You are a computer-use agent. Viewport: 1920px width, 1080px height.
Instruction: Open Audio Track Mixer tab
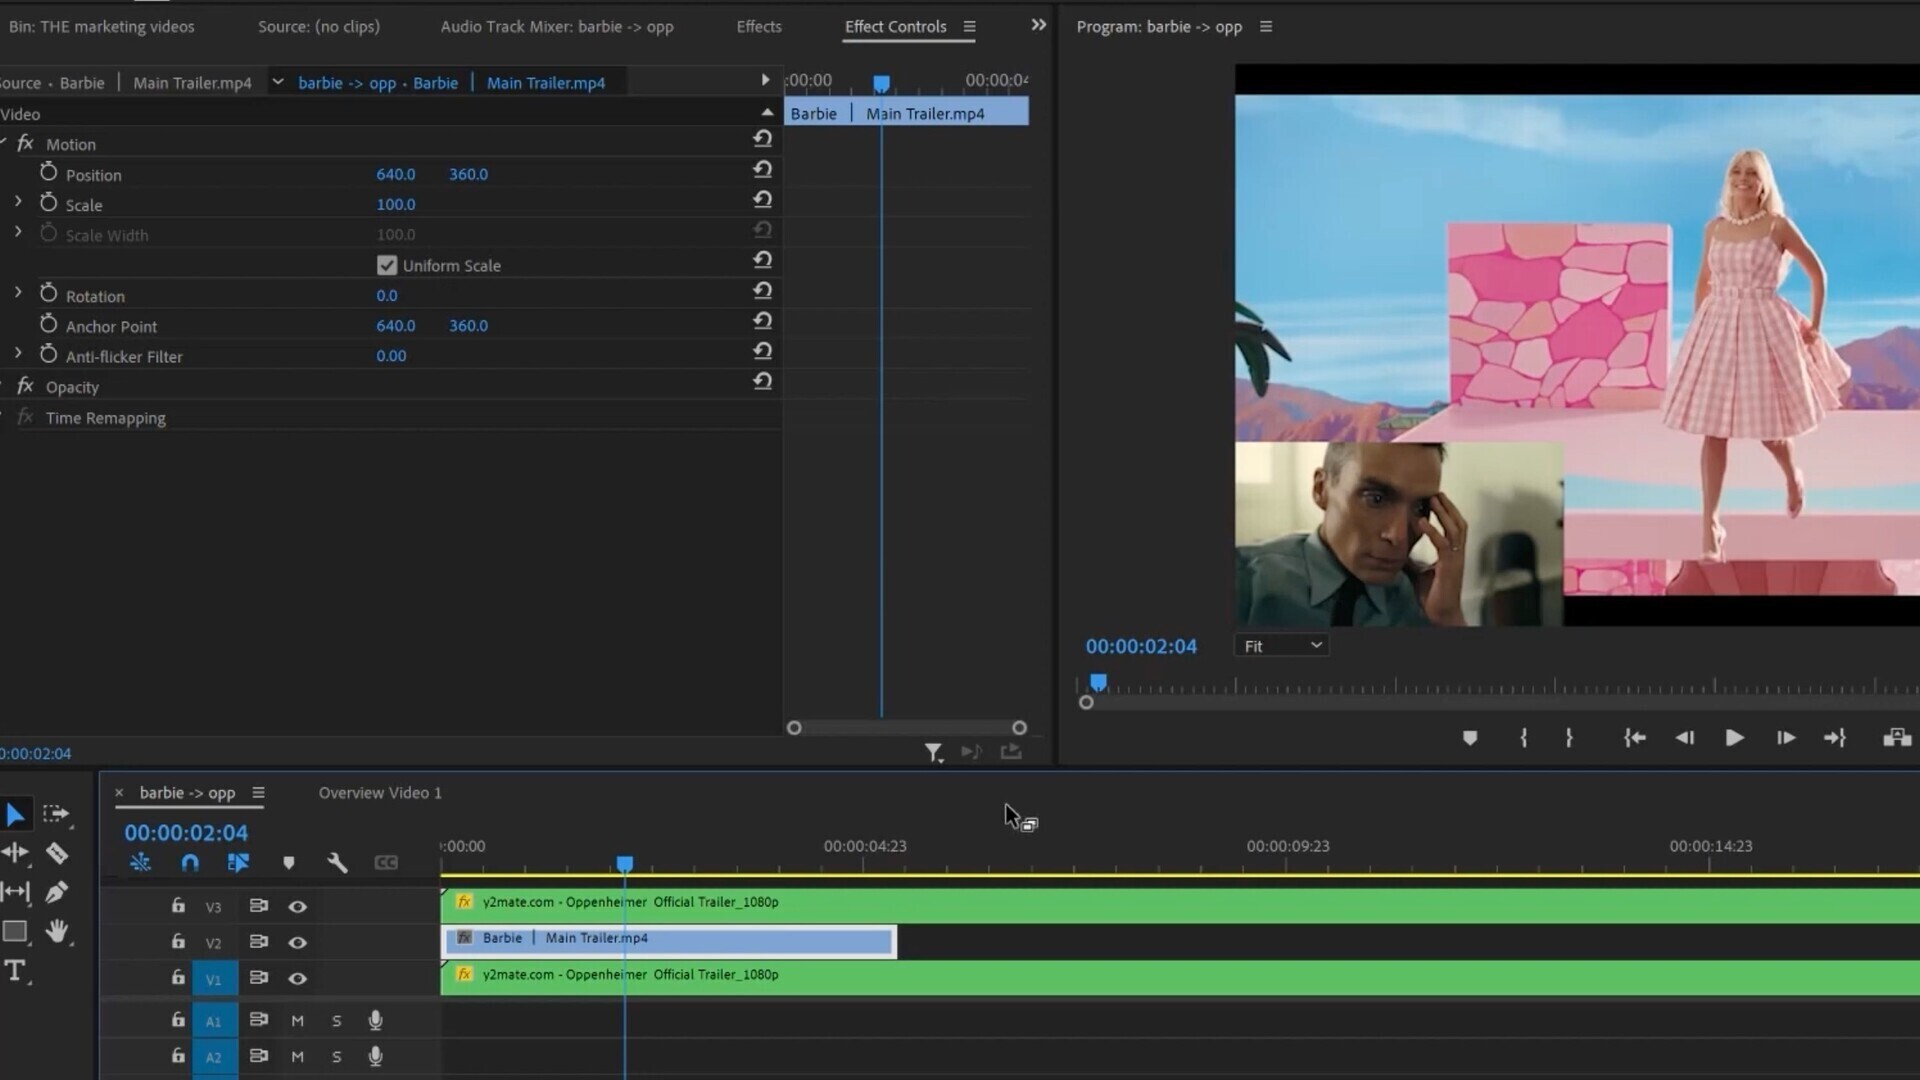point(557,27)
